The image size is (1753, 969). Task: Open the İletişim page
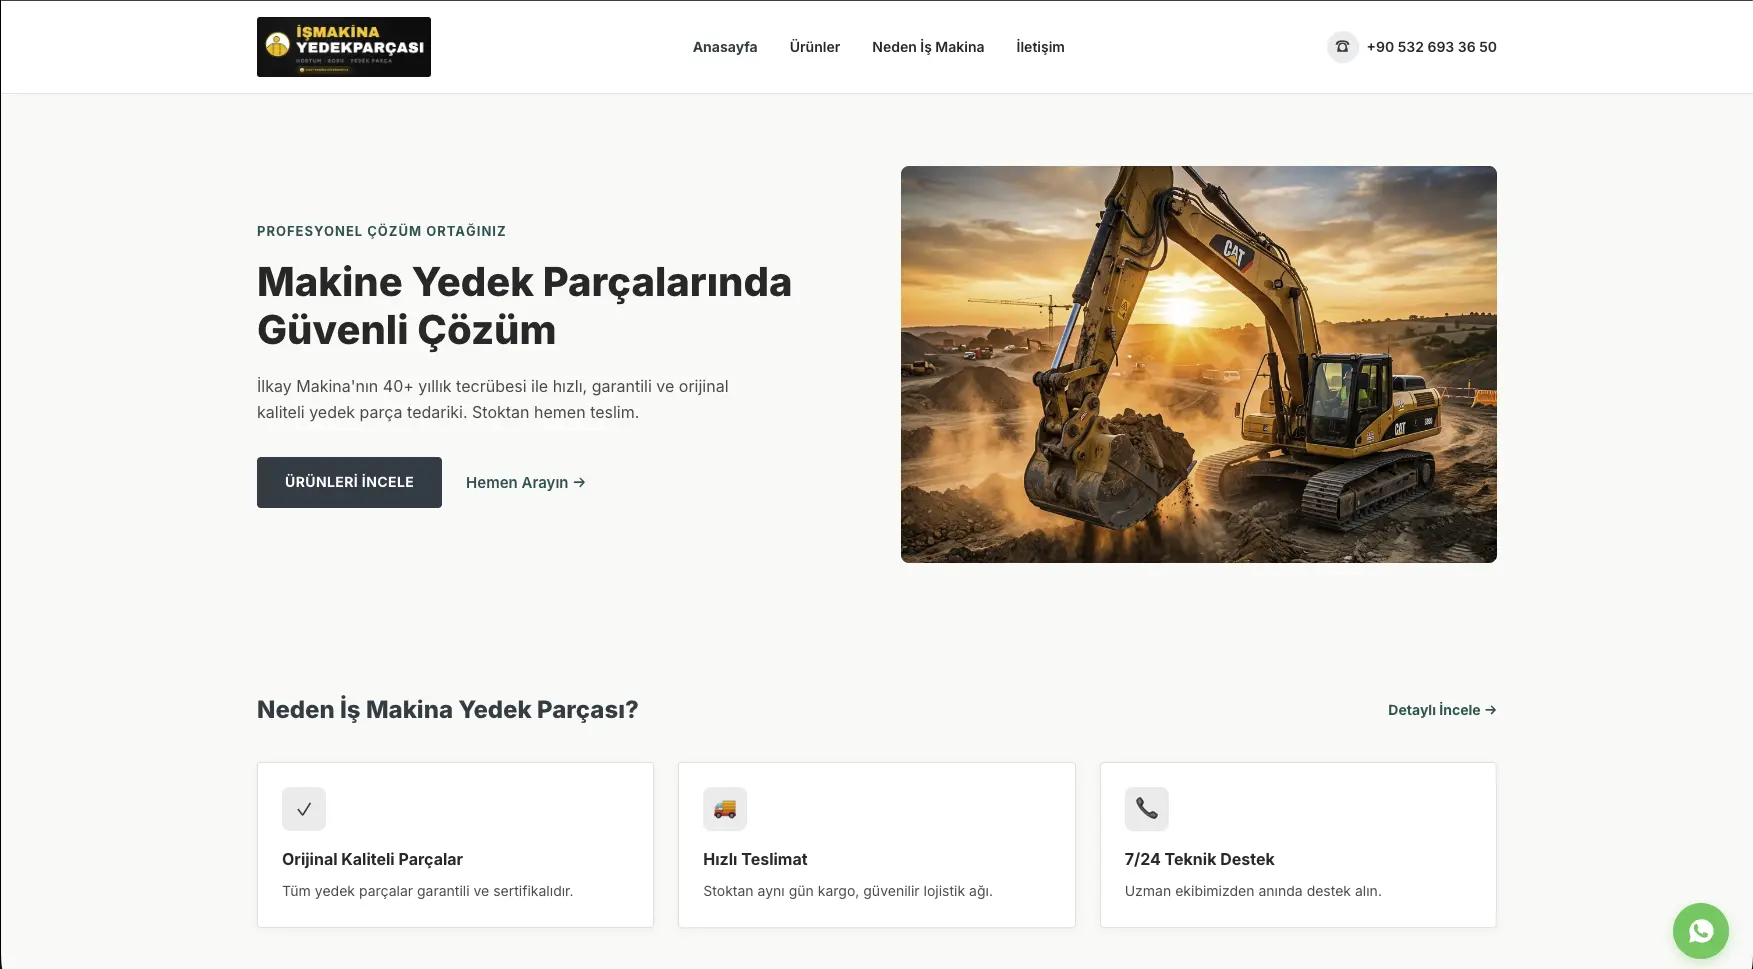(1040, 47)
